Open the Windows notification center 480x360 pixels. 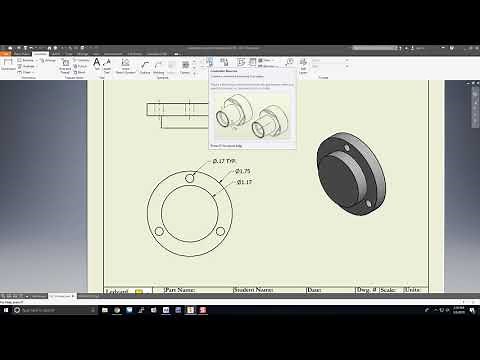click(473, 310)
